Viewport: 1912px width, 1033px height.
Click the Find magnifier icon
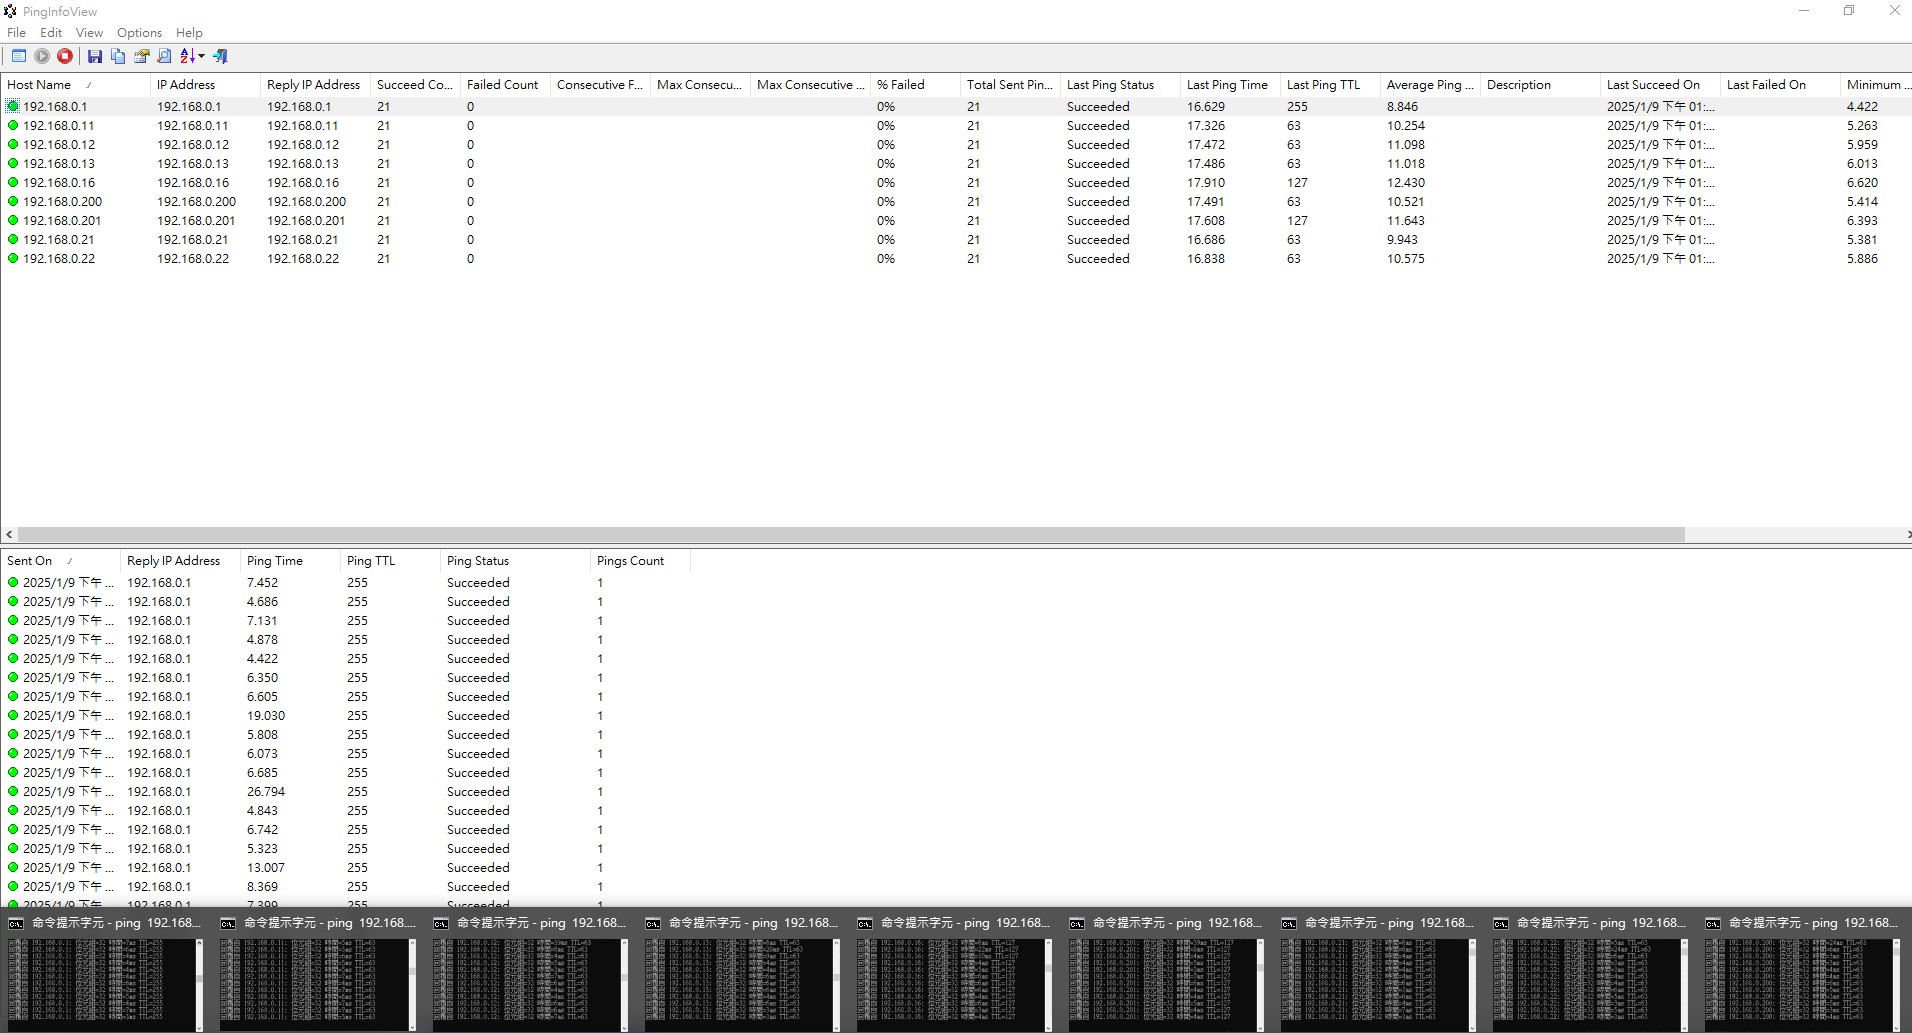[164, 57]
